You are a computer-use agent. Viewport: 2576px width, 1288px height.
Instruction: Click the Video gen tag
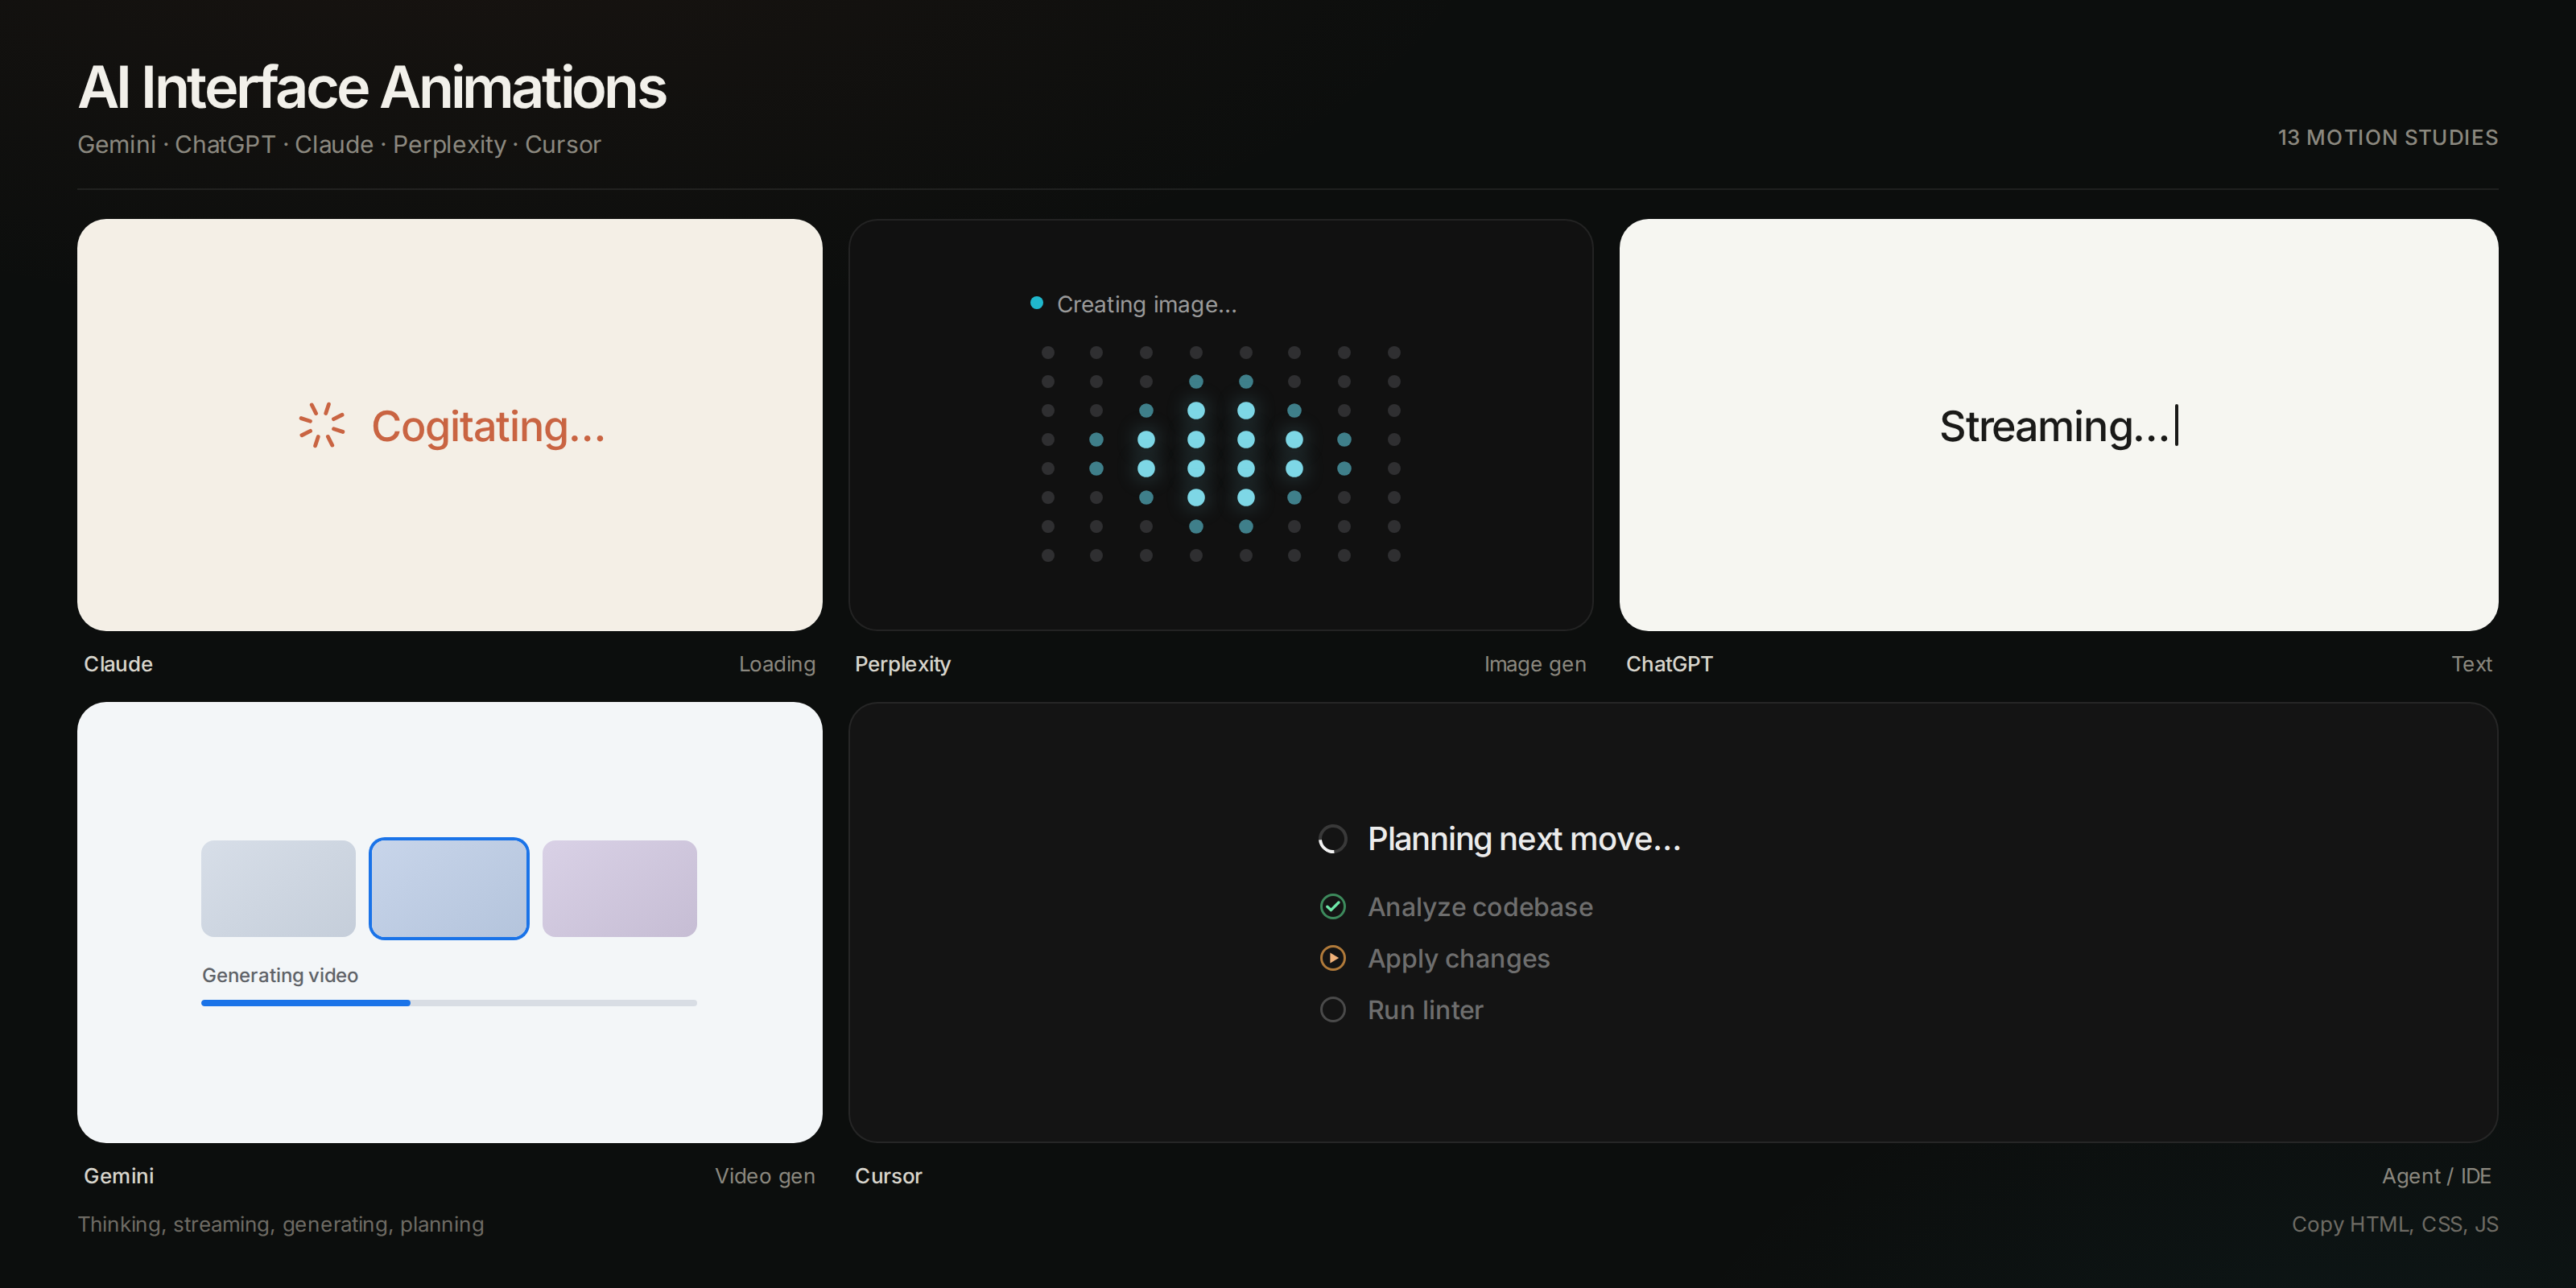coord(765,1176)
